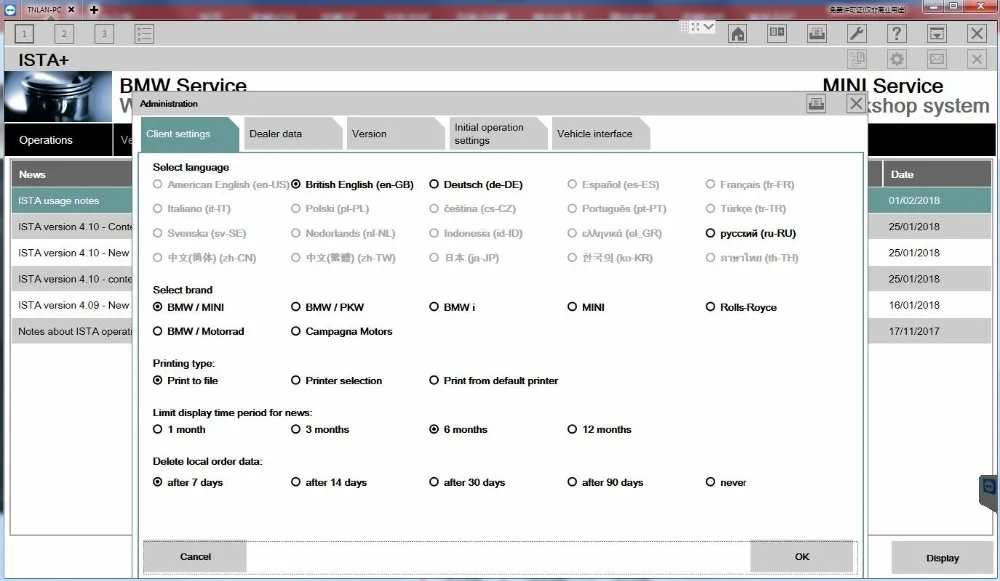Select the ISTA usage notes news row
This screenshot has width=1000, height=581.
coord(72,200)
